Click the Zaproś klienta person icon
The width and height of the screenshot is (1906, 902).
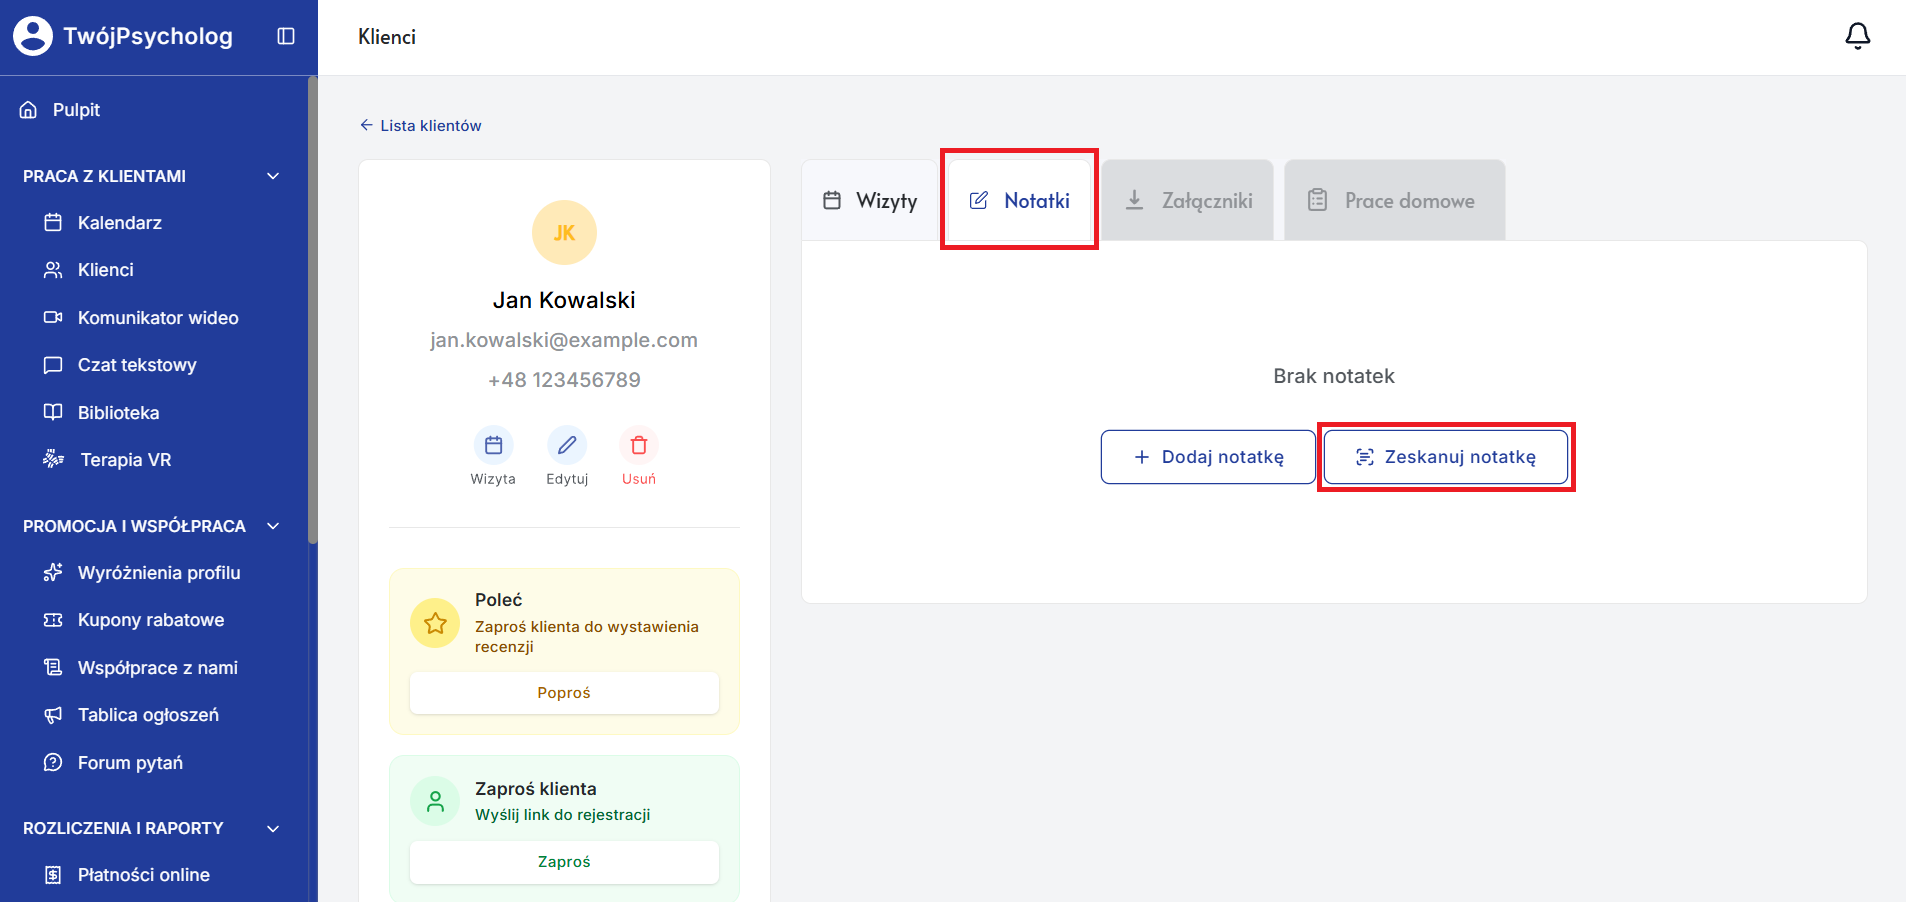(435, 801)
